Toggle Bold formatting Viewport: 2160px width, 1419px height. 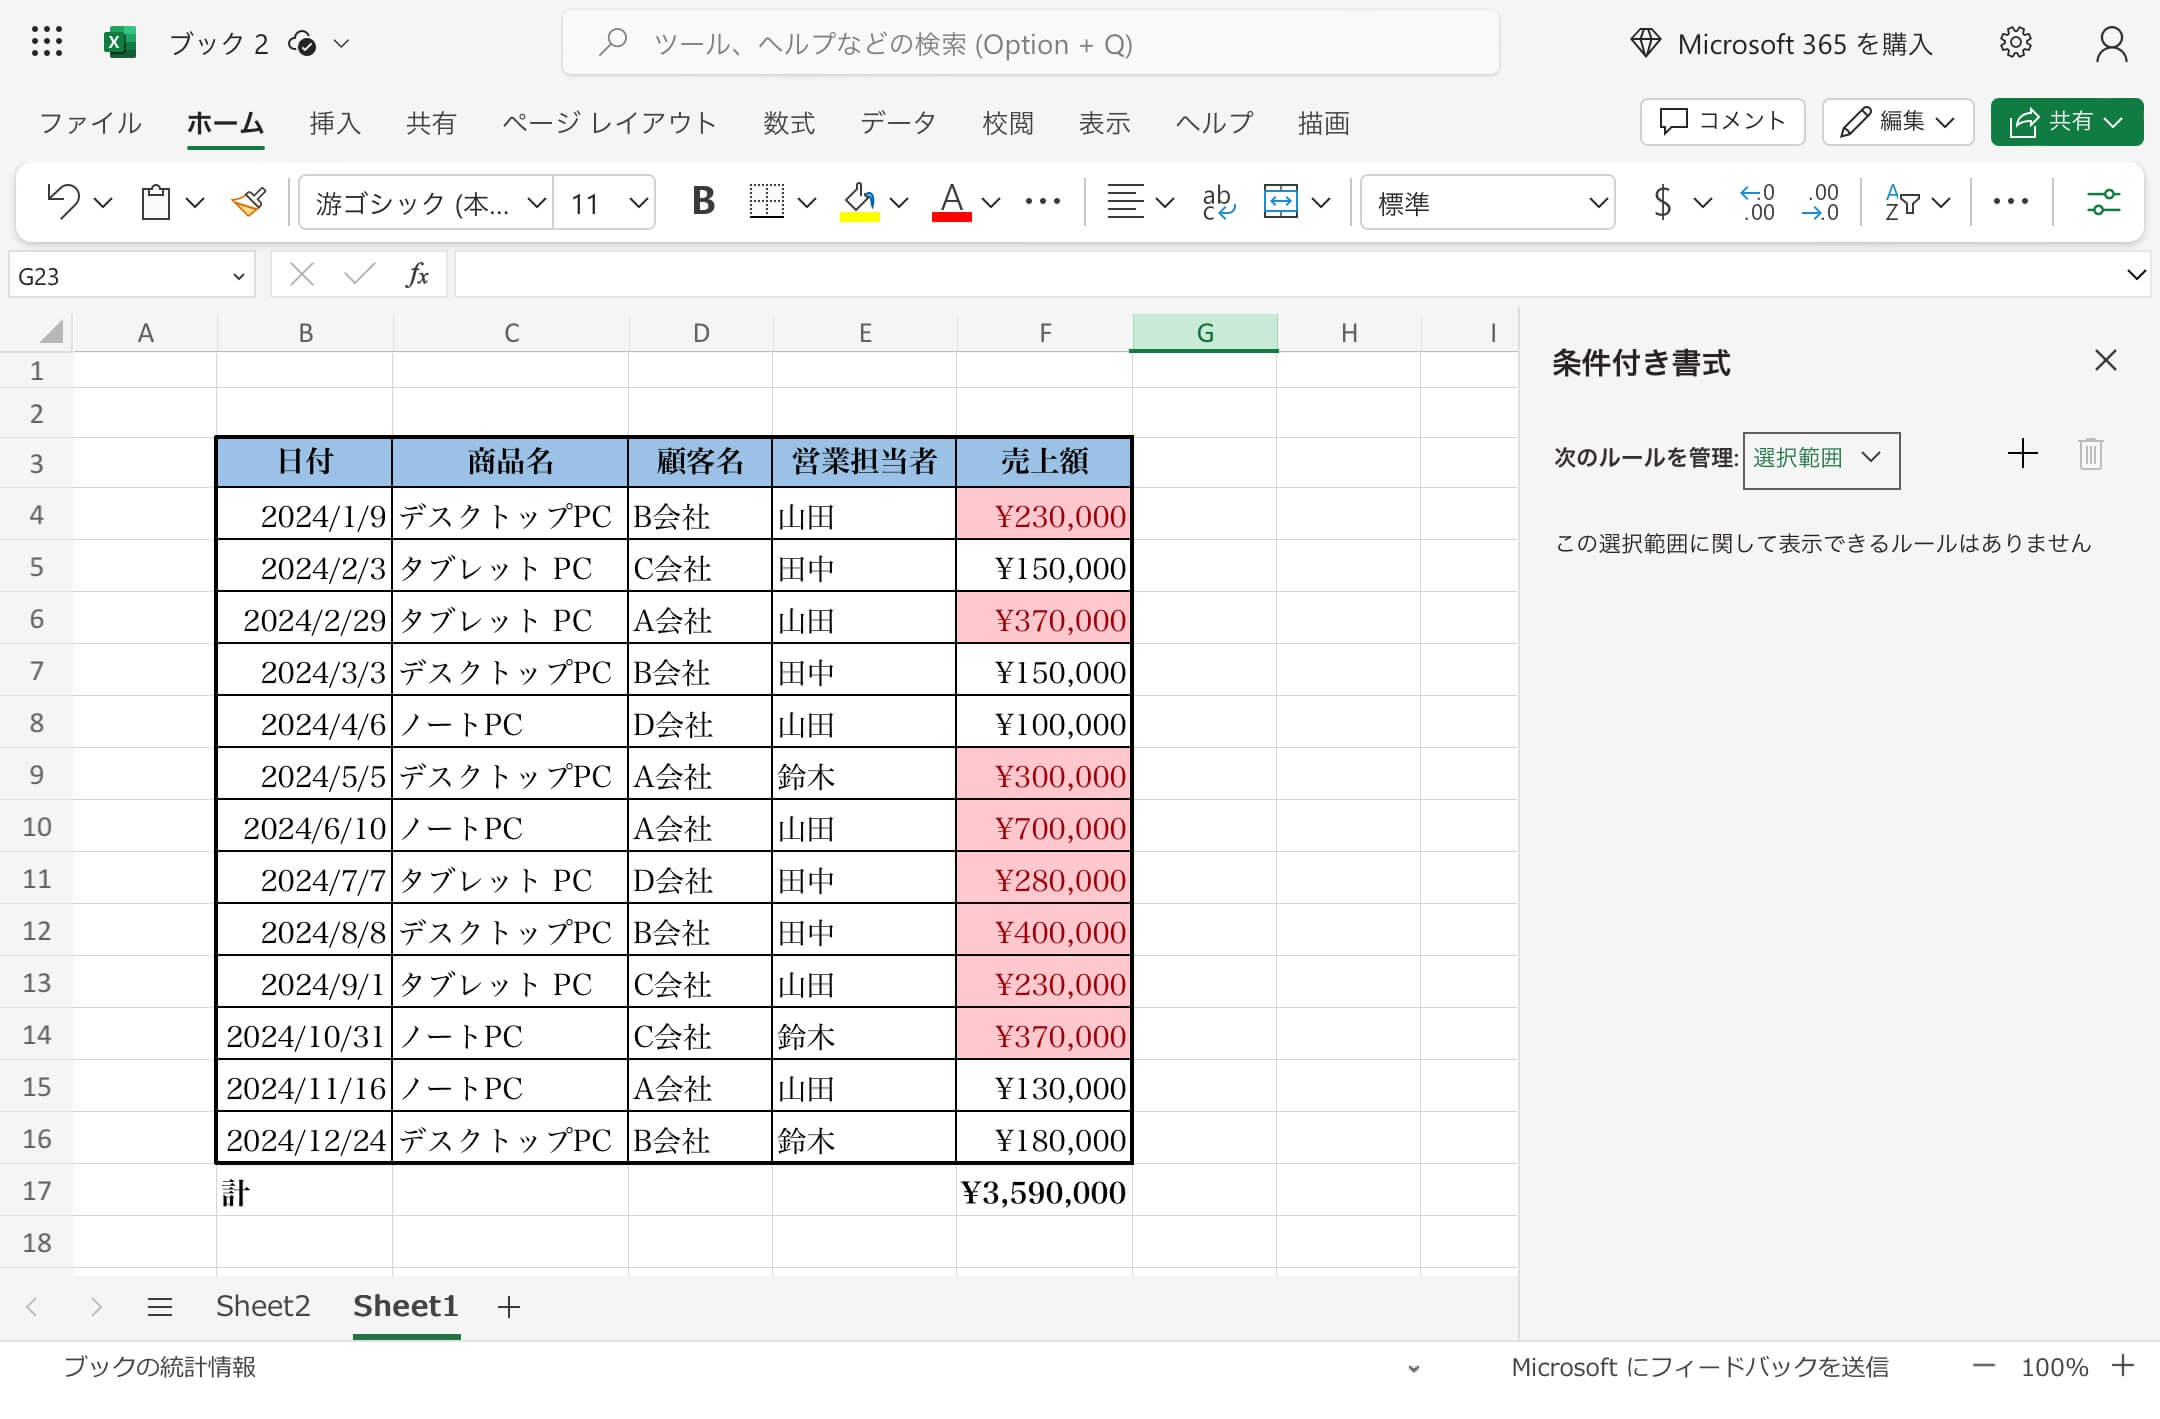pyautogui.click(x=703, y=201)
